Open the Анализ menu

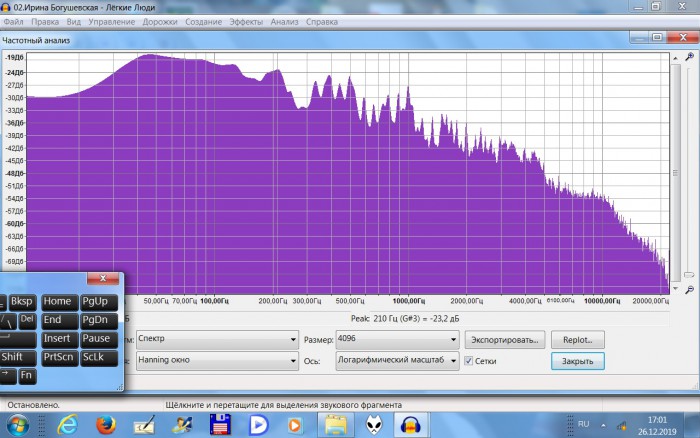284,22
